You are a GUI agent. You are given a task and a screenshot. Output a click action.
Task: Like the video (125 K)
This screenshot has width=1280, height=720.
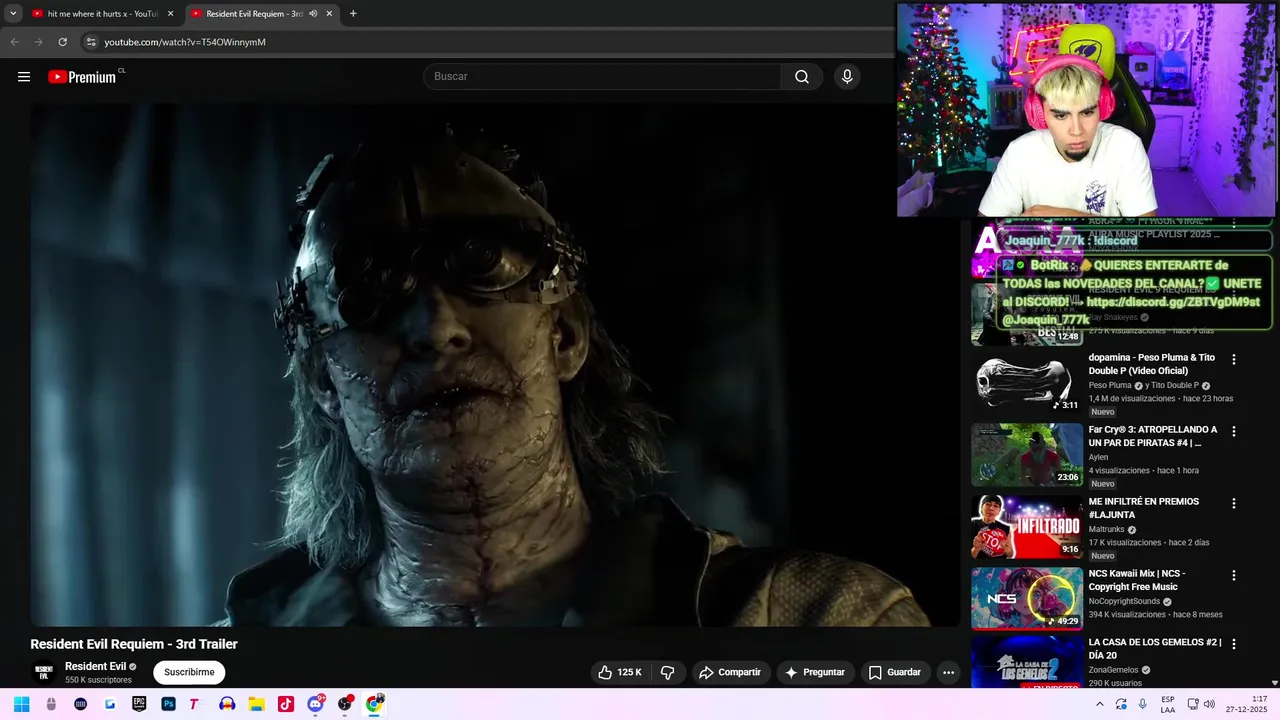[620, 672]
